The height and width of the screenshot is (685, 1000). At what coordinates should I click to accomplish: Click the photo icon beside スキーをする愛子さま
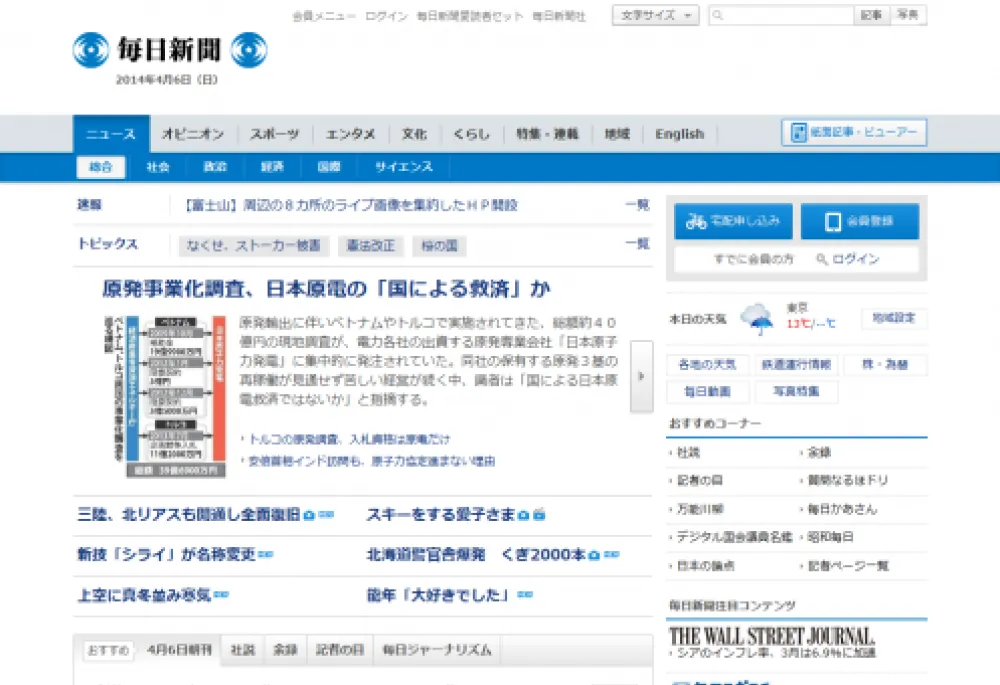pyautogui.click(x=524, y=515)
